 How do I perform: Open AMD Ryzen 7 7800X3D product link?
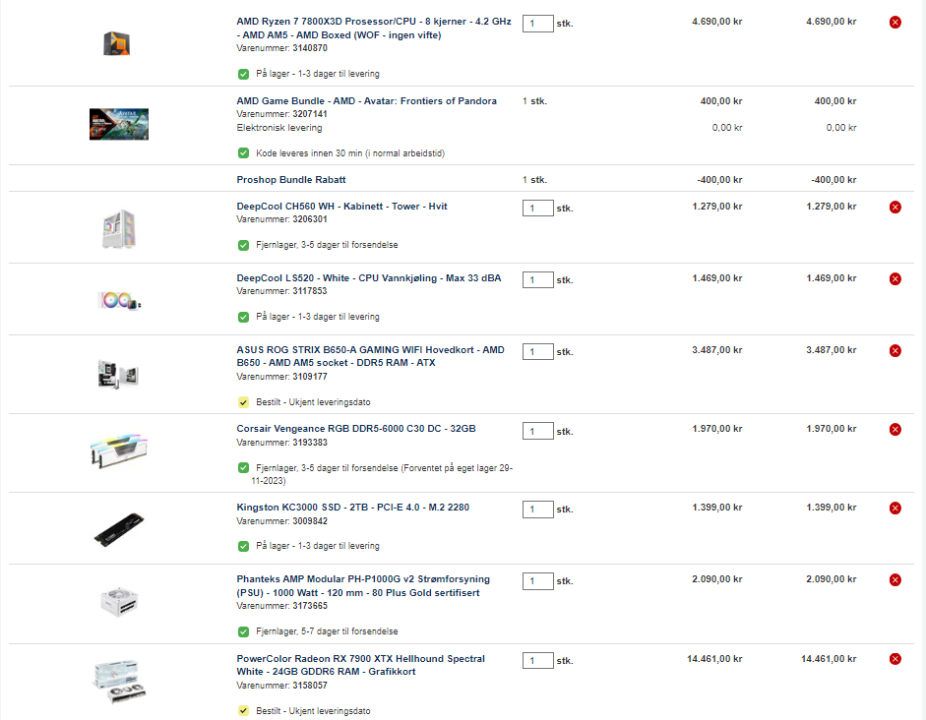pos(374,28)
